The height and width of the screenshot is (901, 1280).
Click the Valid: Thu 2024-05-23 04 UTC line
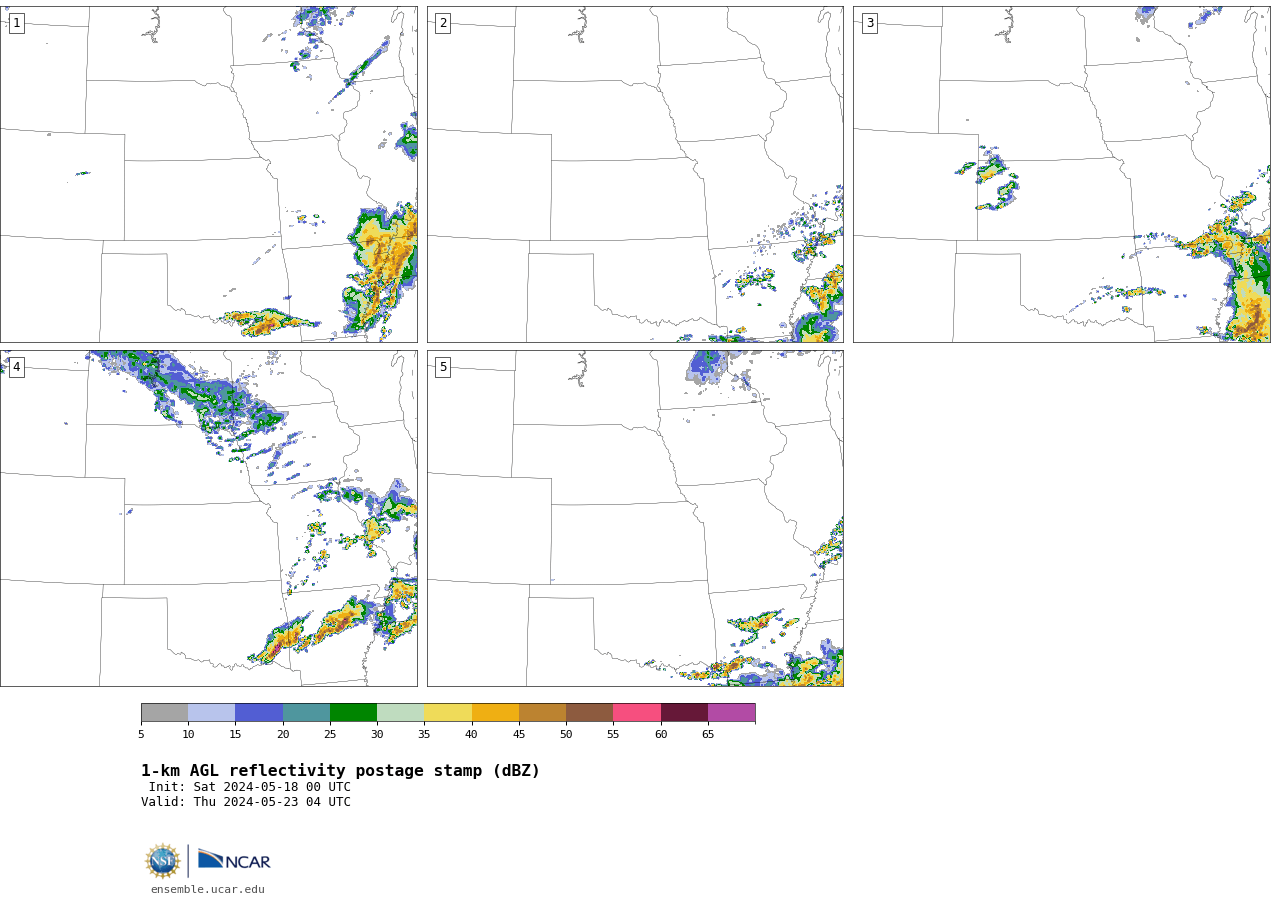pos(246,802)
